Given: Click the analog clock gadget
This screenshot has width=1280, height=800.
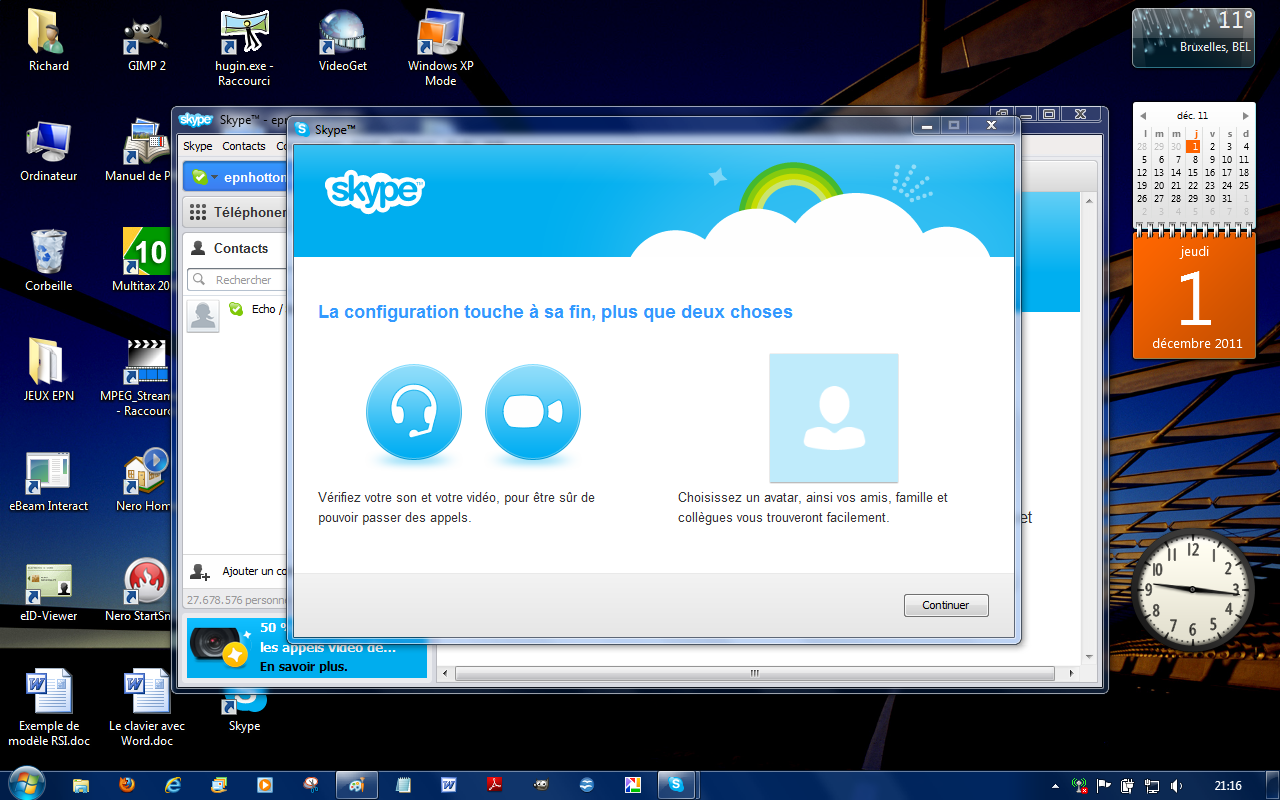Looking at the screenshot, I should click(1193, 590).
